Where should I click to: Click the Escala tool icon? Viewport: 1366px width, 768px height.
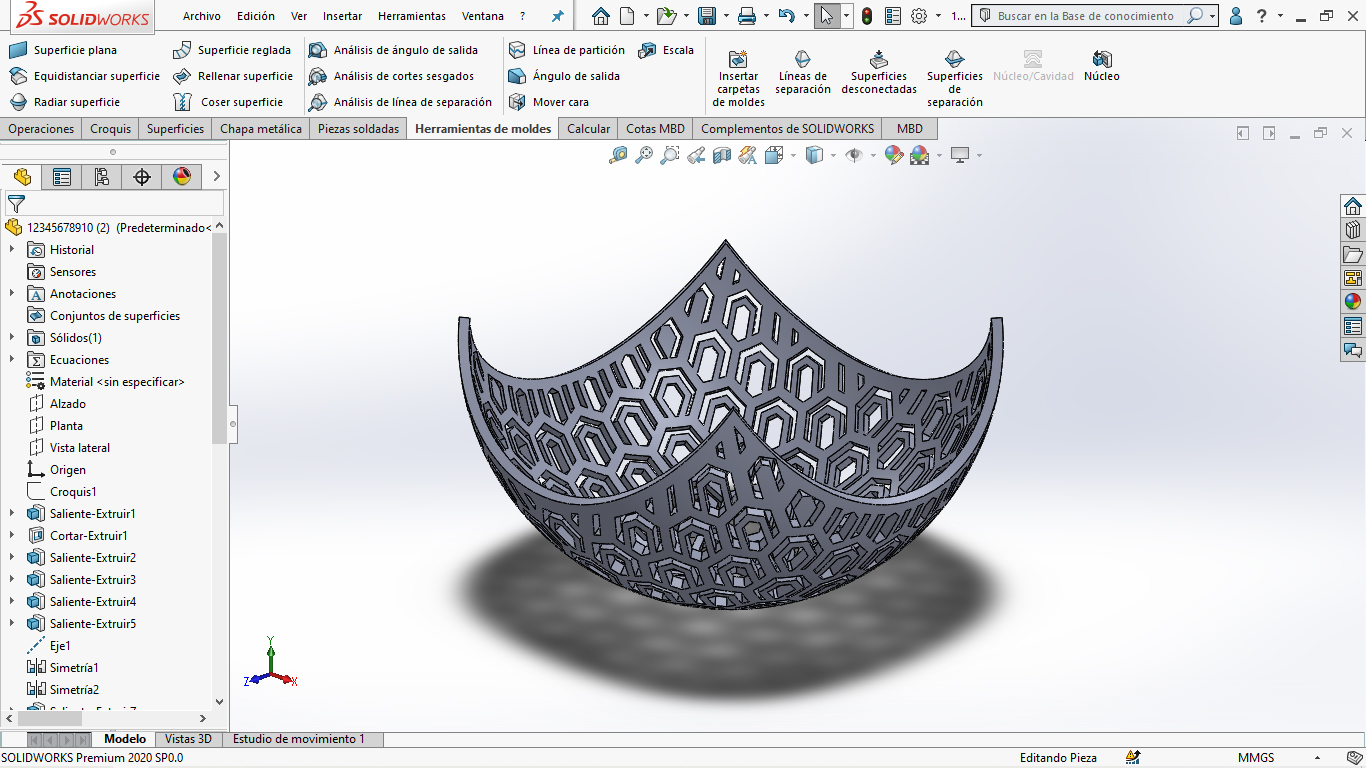coord(648,50)
